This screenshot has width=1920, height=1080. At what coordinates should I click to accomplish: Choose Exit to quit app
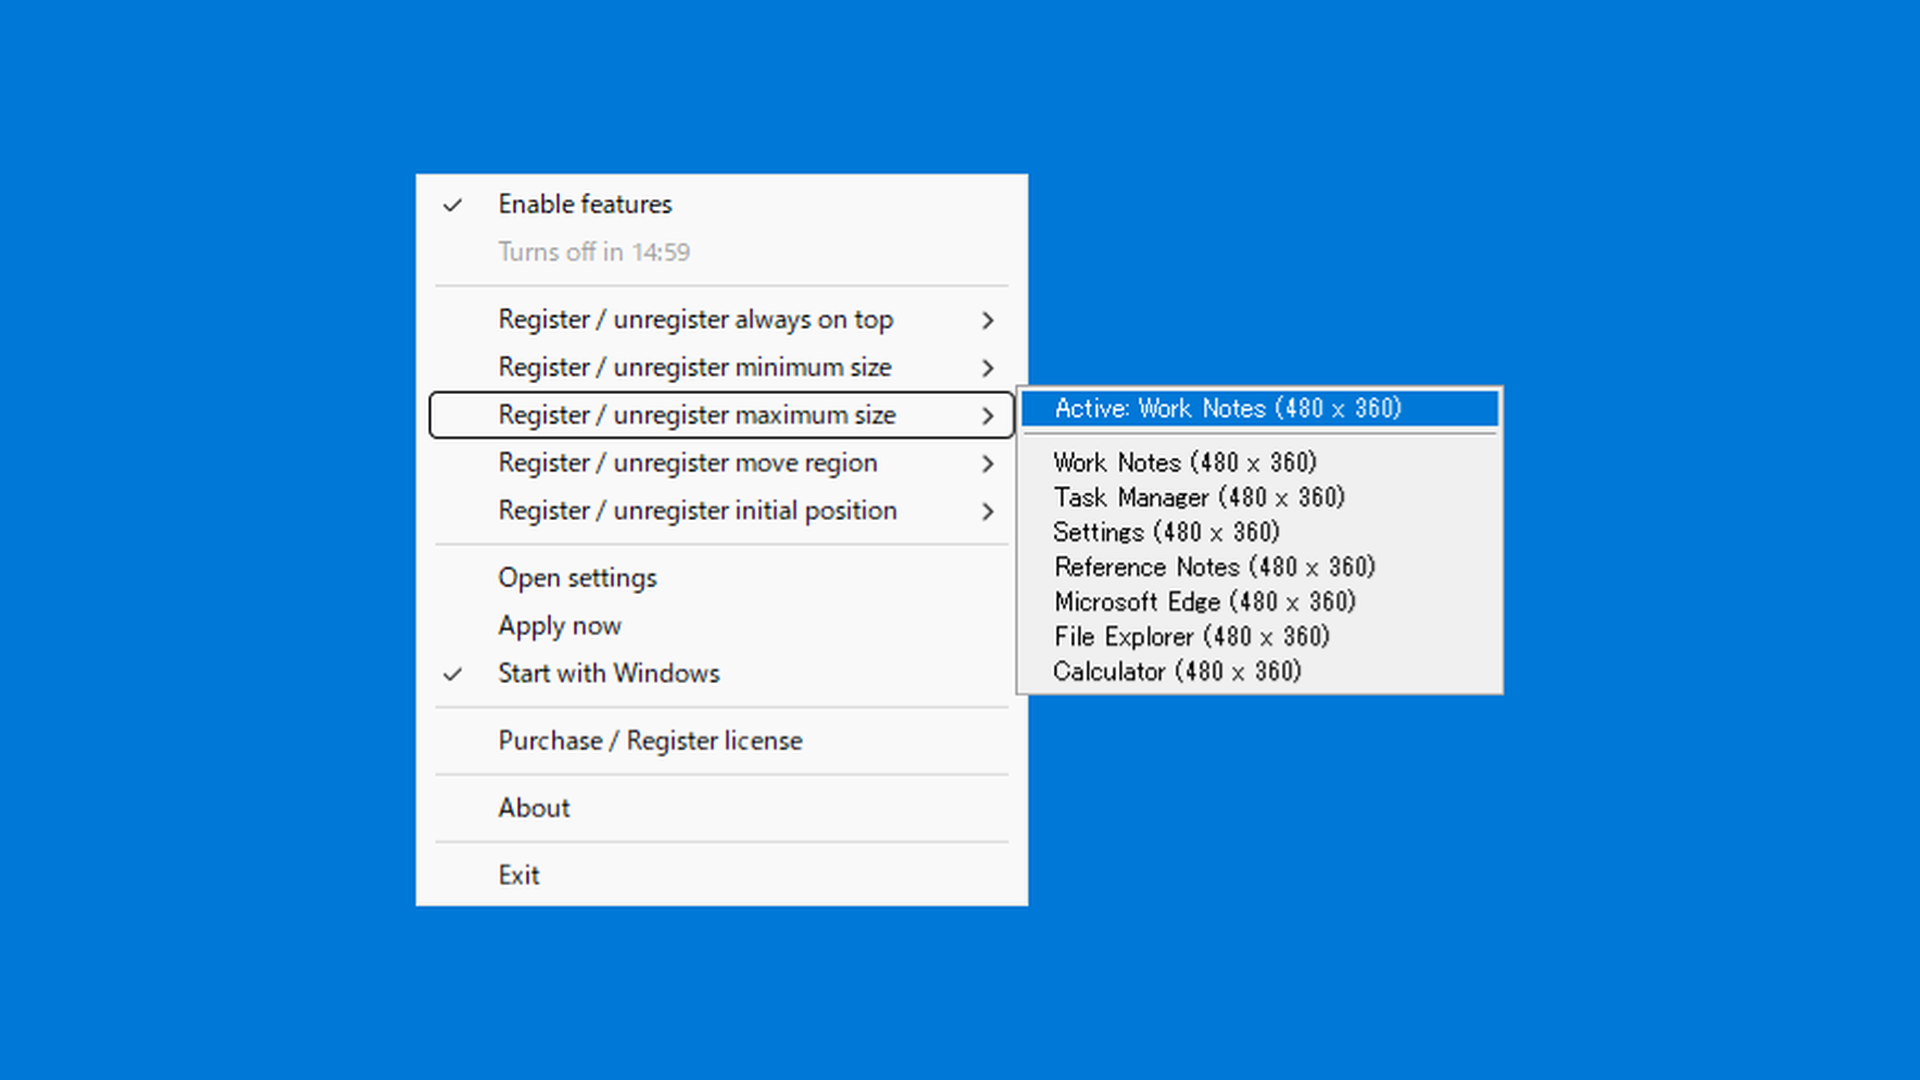click(721, 875)
